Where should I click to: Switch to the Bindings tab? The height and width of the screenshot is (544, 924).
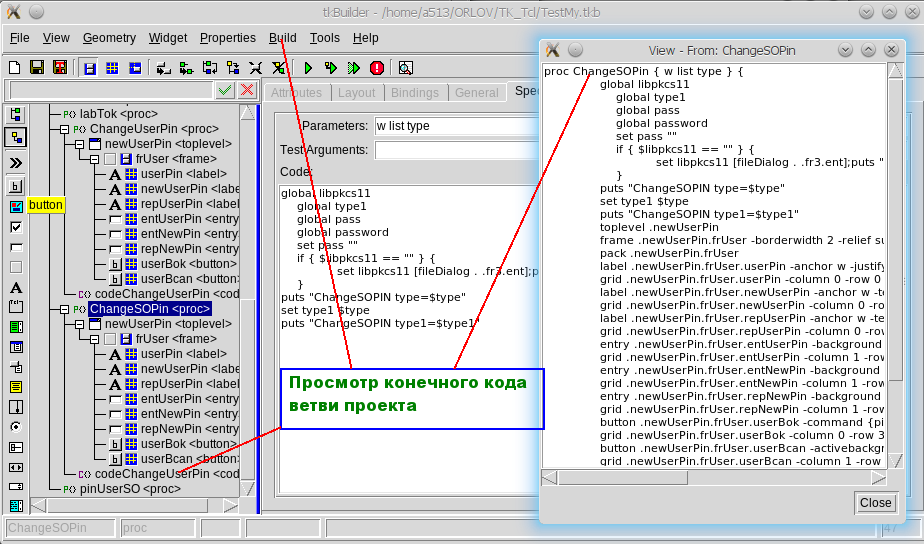point(415,93)
